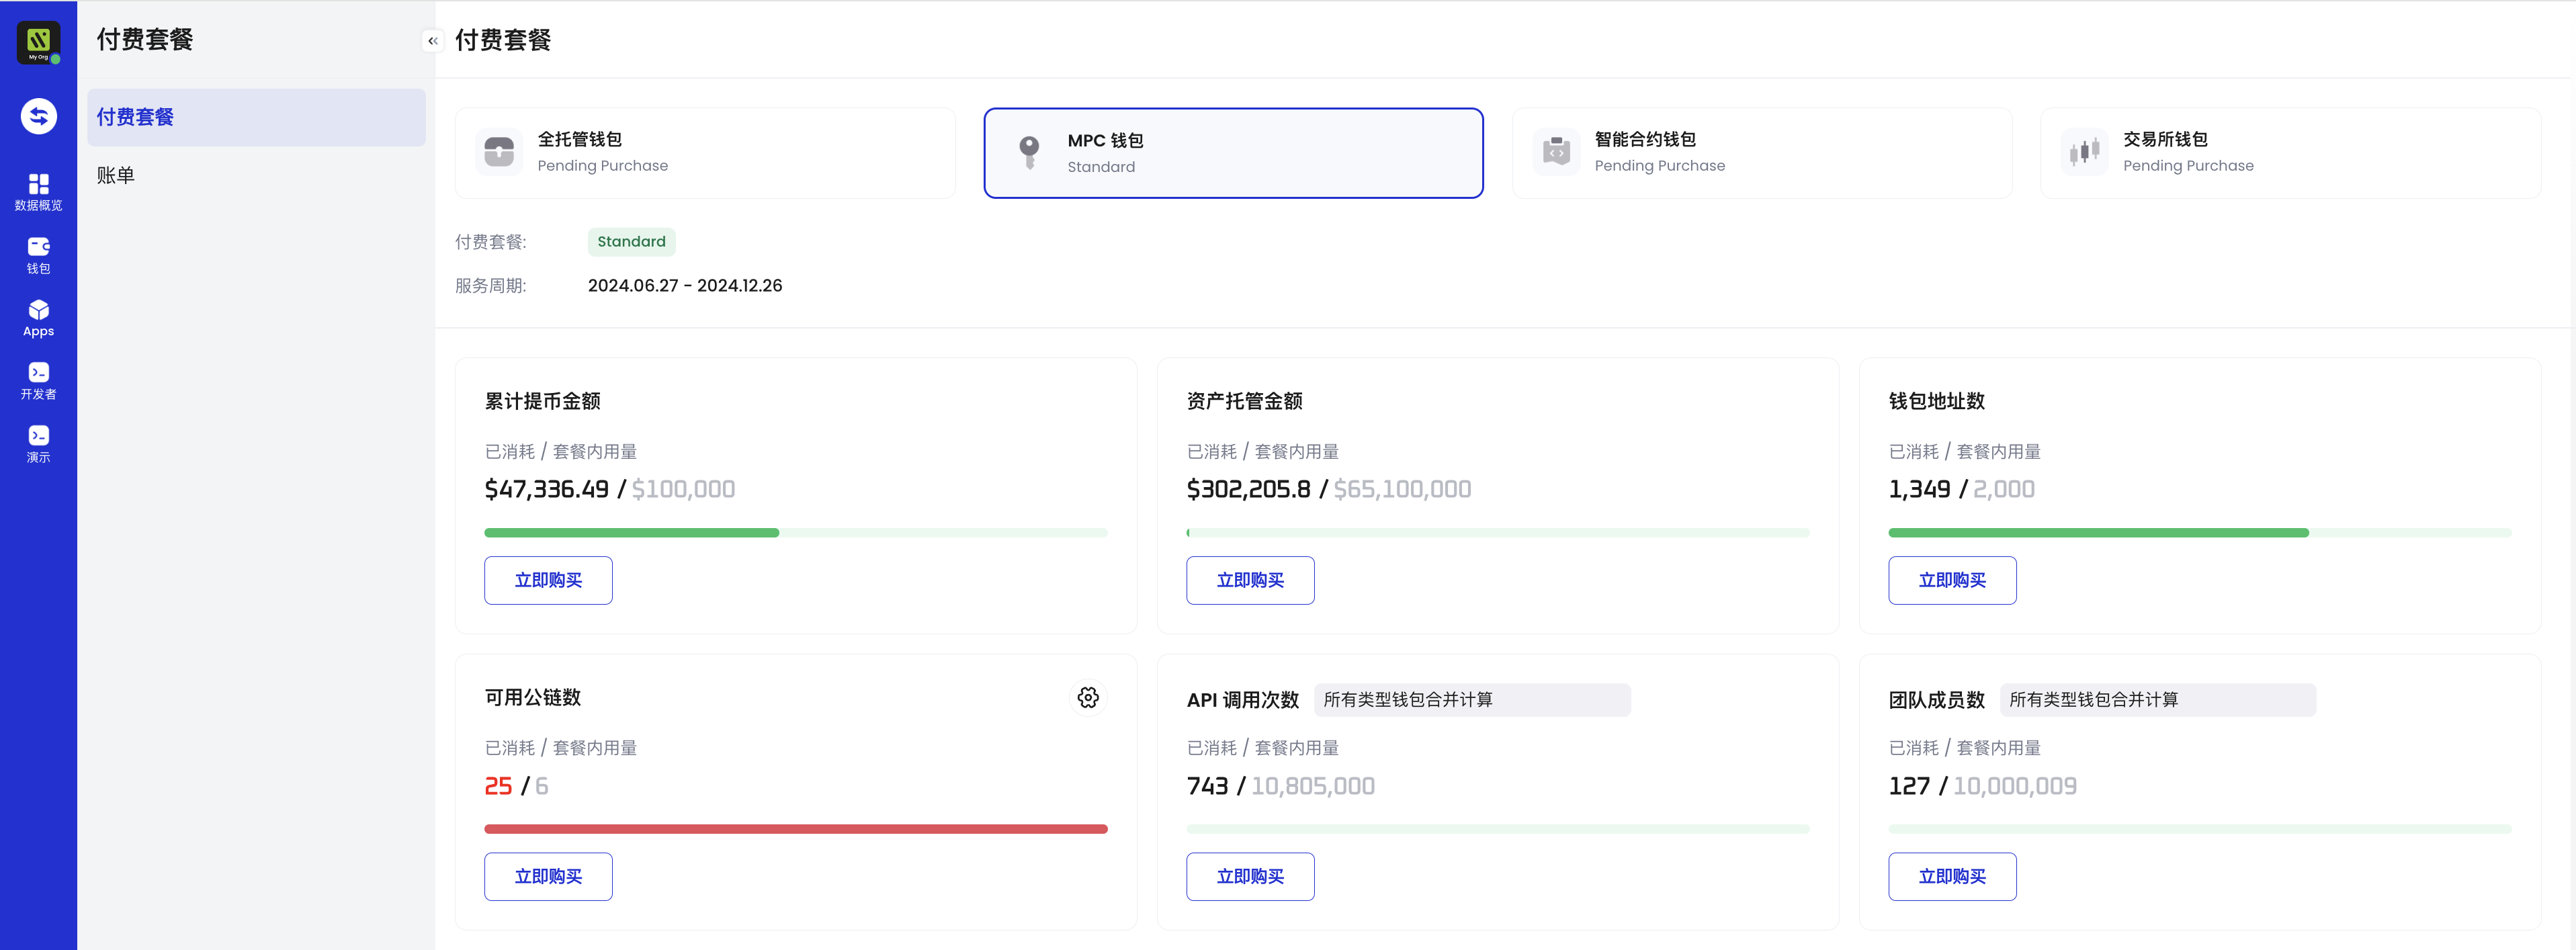
Task: Click the red 可用公链数 progress bar
Action: pos(796,829)
